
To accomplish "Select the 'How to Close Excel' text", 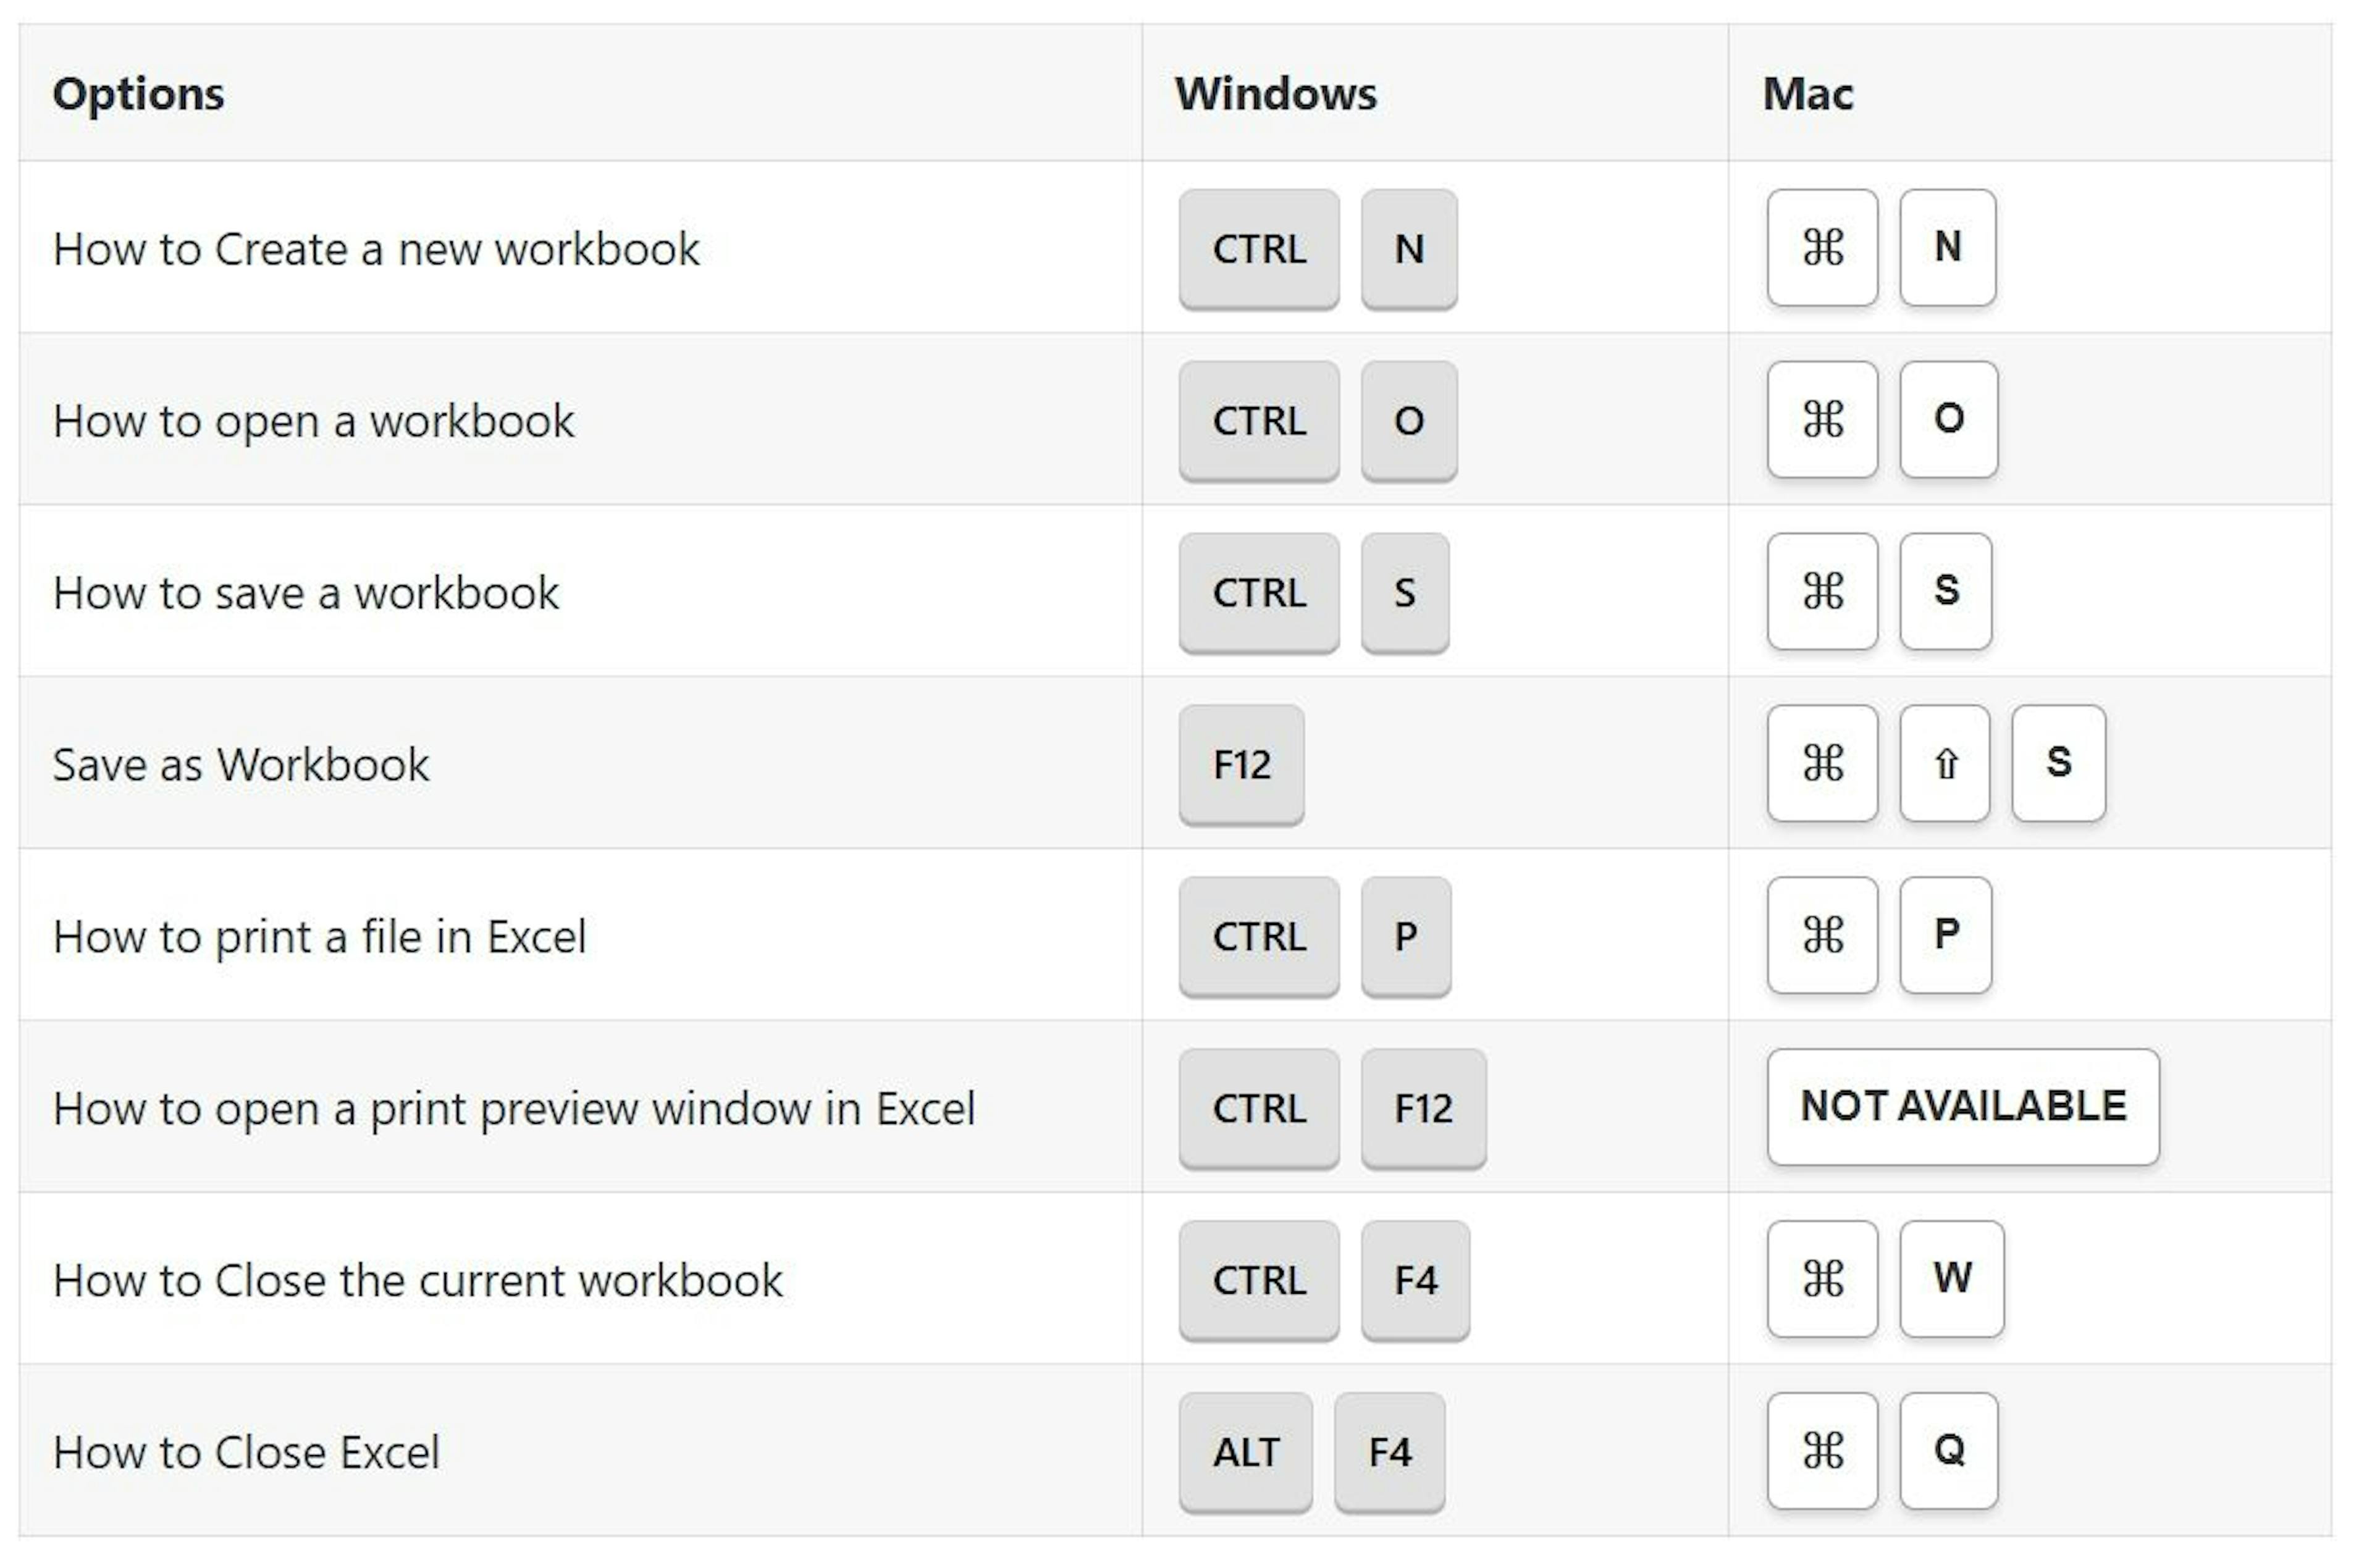I will (x=247, y=1452).
